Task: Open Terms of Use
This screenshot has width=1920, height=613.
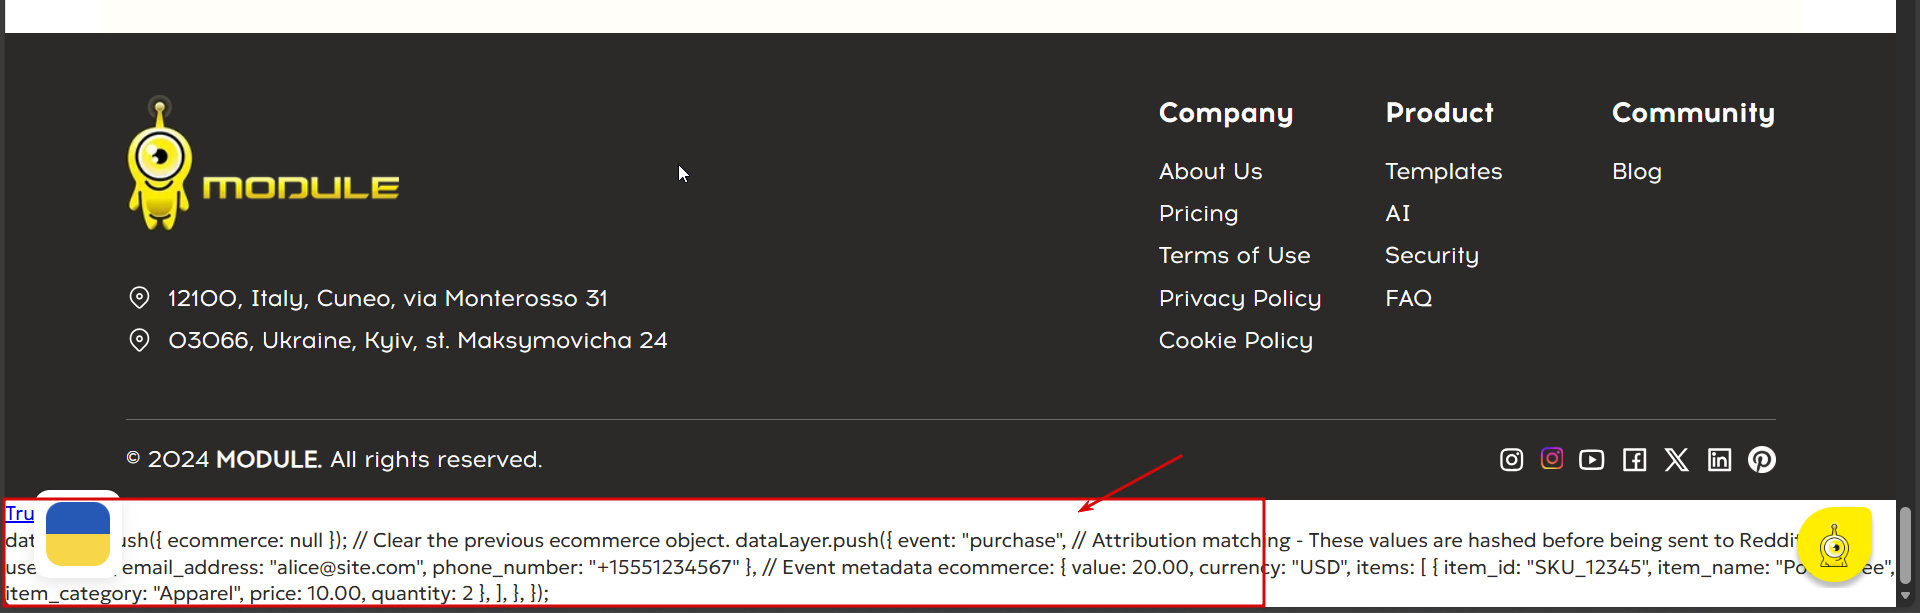Action: point(1234,256)
